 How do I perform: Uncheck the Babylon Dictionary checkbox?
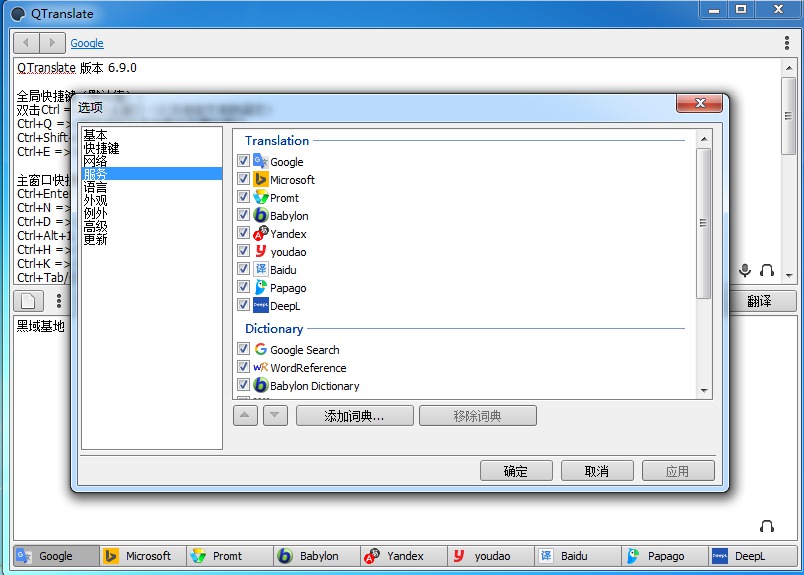[244, 385]
